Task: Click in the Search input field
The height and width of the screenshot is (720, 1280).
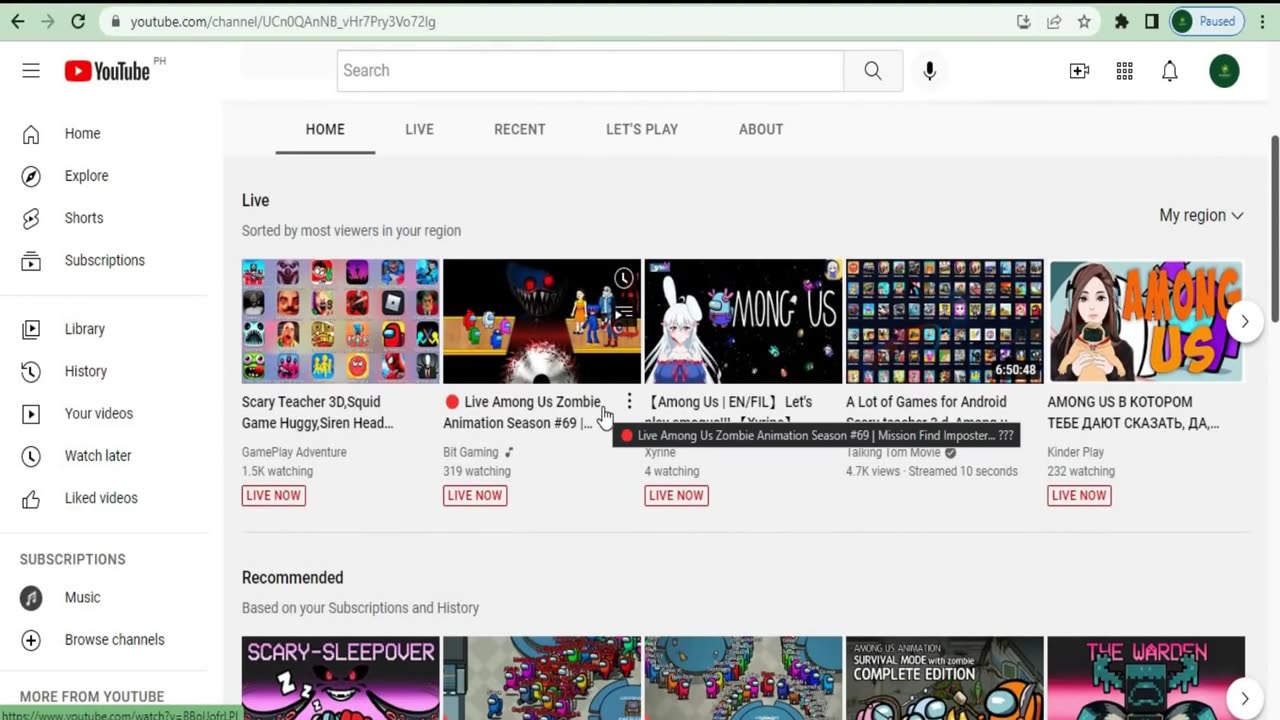Action: click(x=590, y=71)
